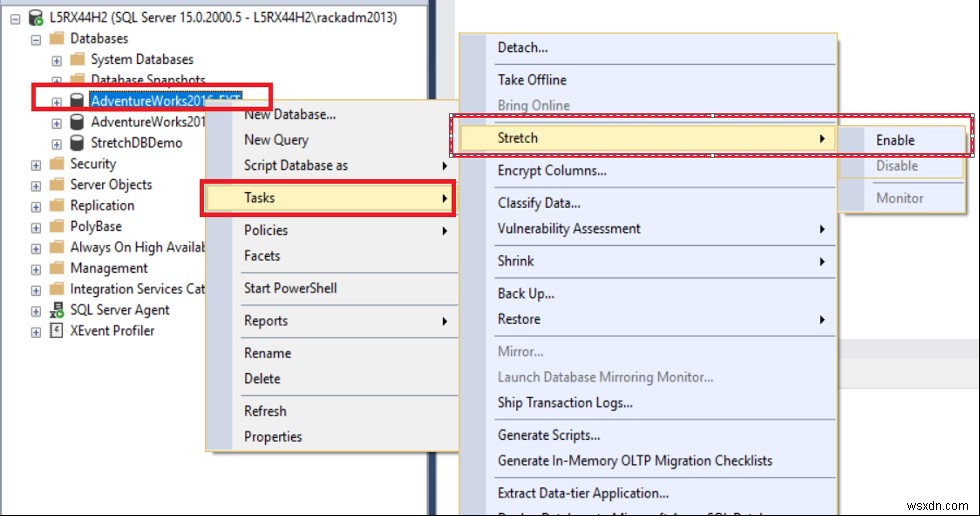Select Encrypt Columns... menu item
This screenshot has height=516, width=980.
tap(649, 171)
